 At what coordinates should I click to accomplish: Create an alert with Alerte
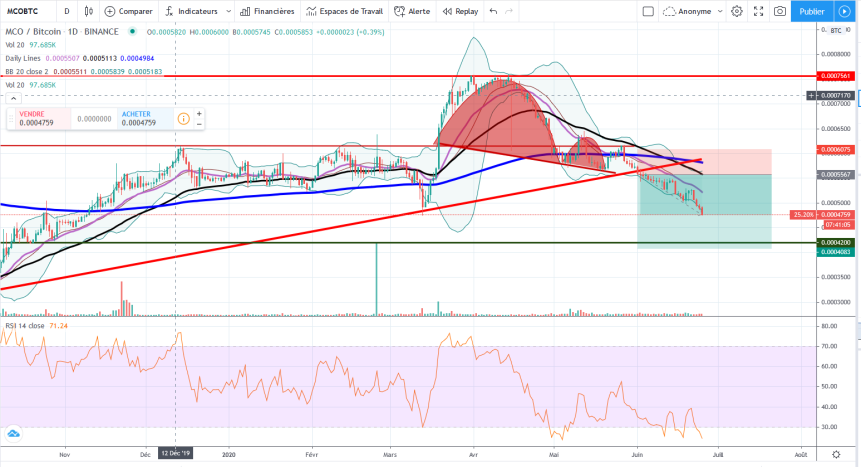click(x=412, y=11)
